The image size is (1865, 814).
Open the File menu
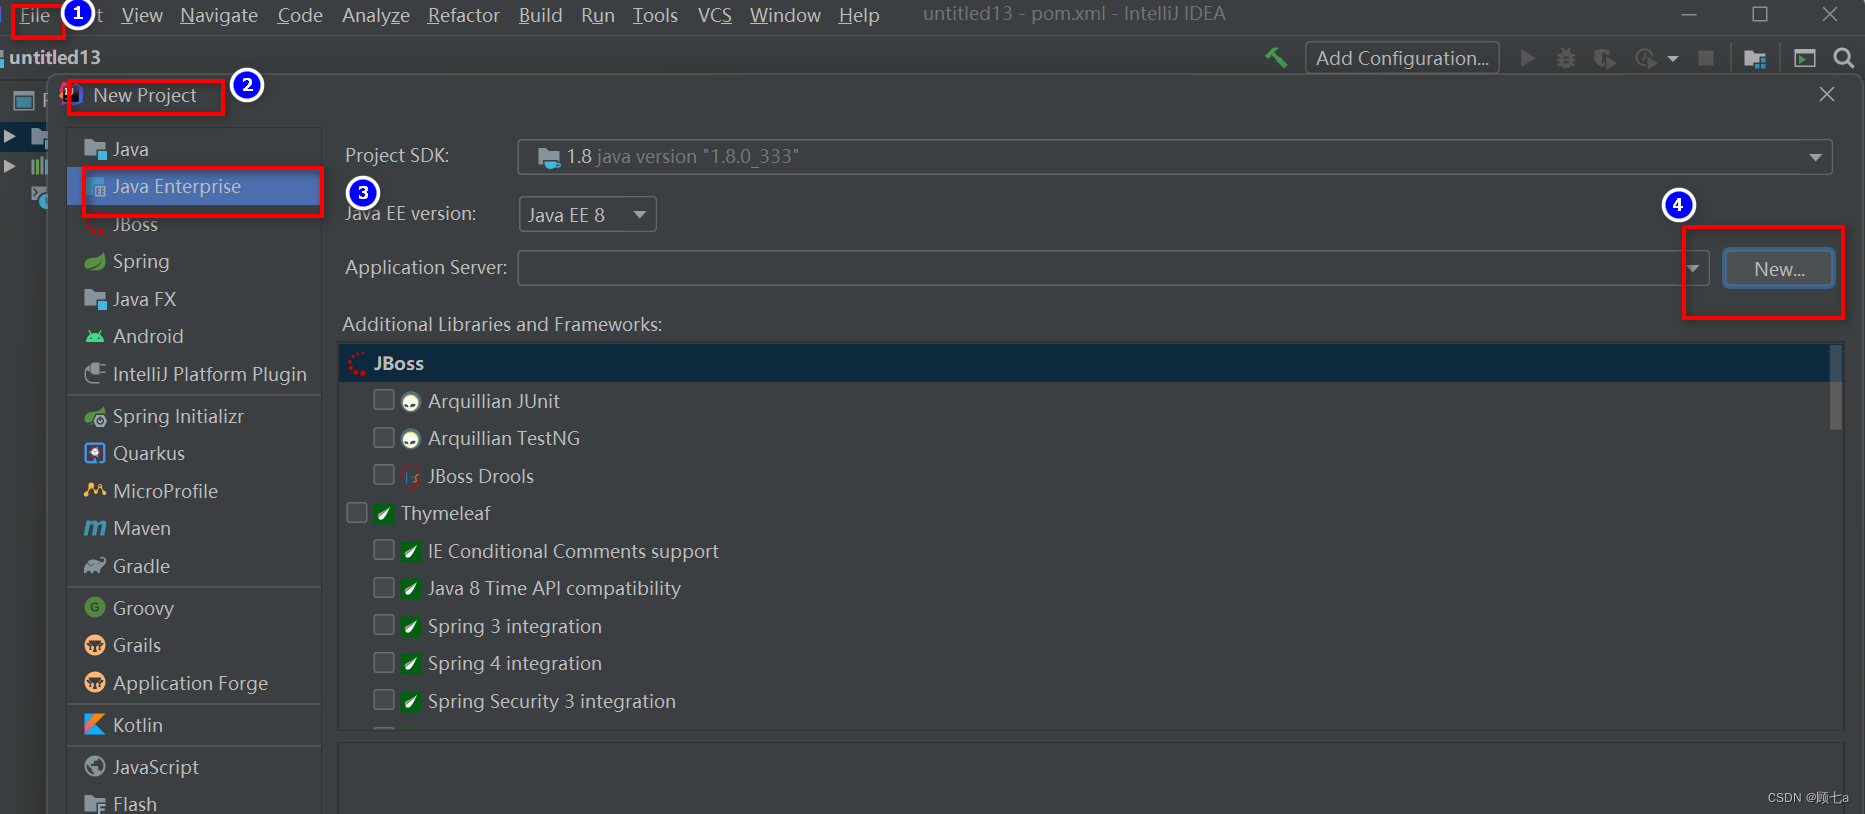coord(34,15)
